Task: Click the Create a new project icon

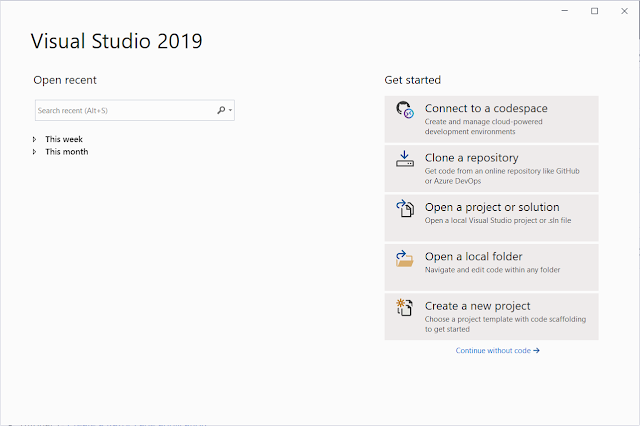Action: click(404, 307)
